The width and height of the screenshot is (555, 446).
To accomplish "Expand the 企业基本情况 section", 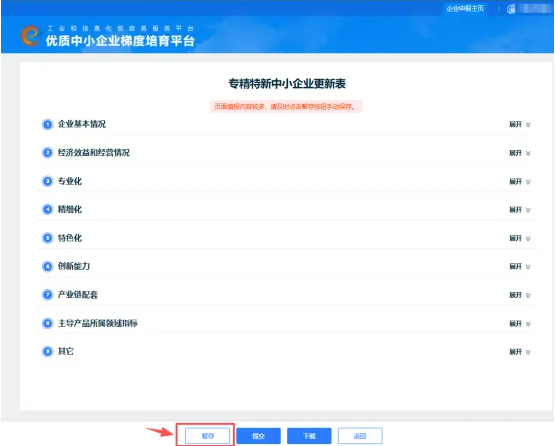I will 520,124.
